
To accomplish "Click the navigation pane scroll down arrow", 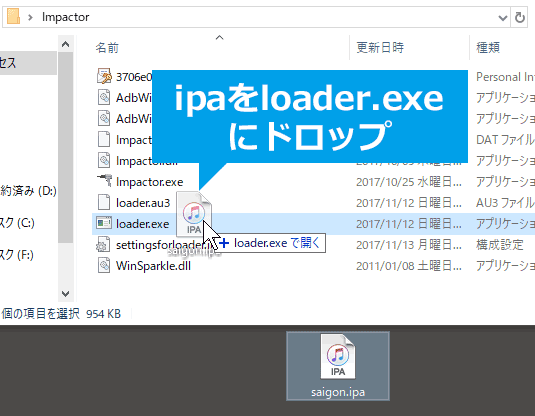I will pos(66,293).
